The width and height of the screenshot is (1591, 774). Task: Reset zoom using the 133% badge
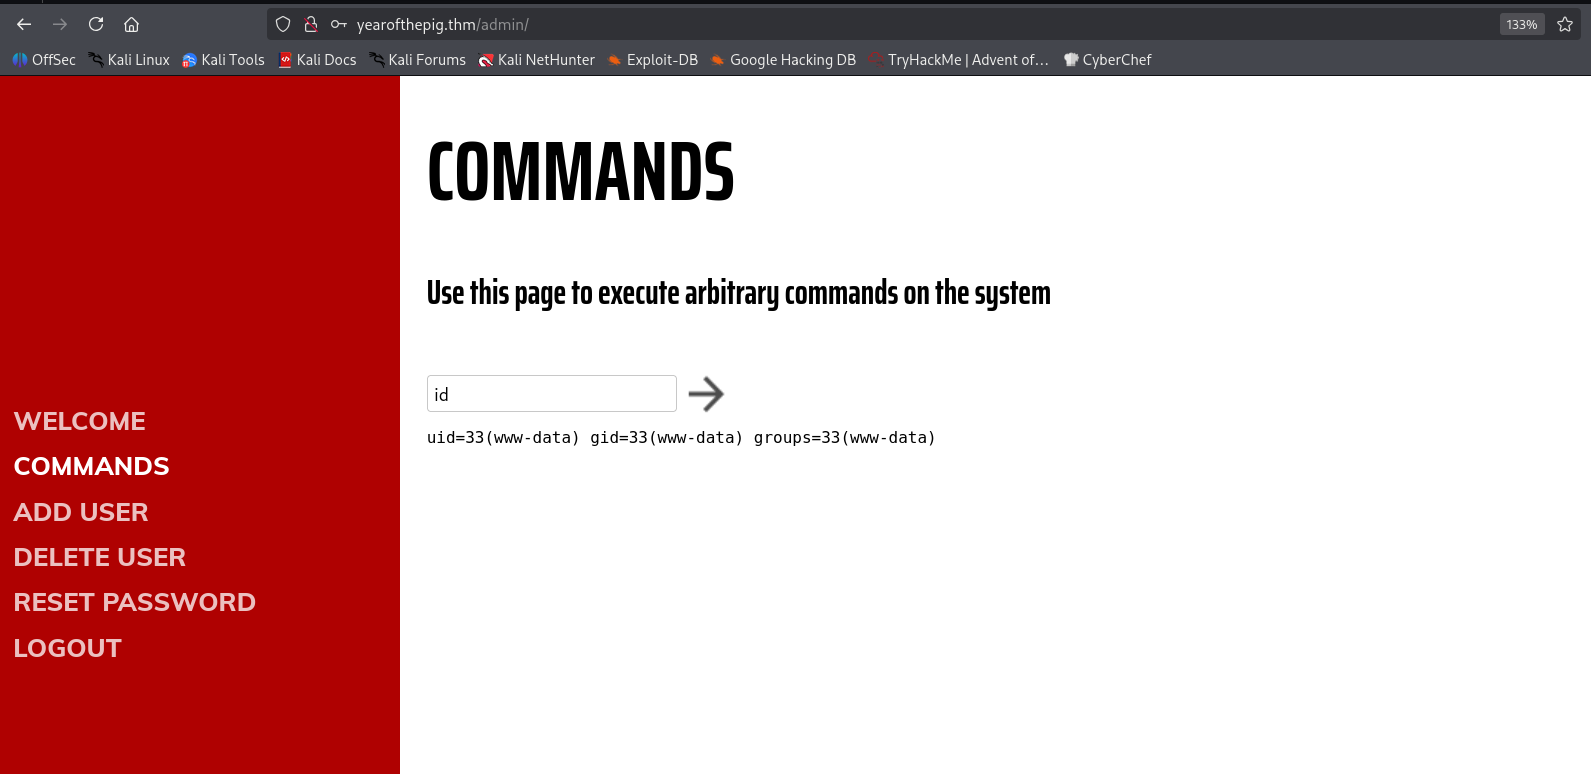pyautogui.click(x=1521, y=24)
